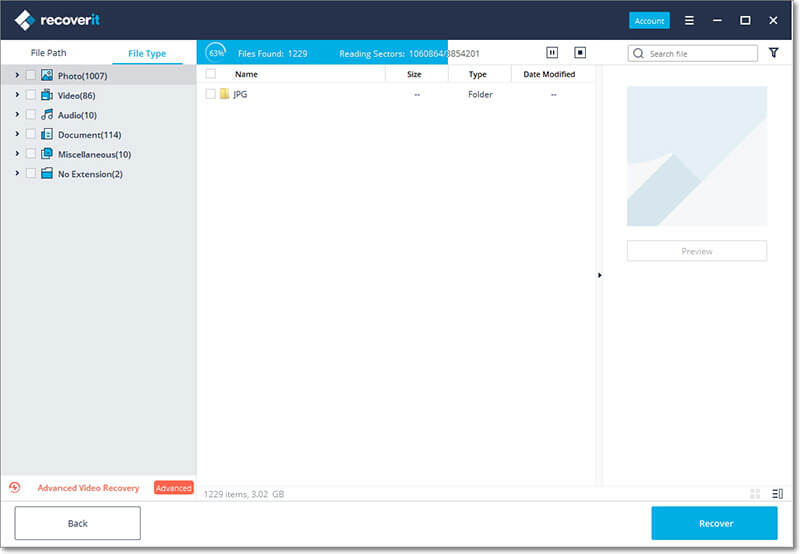Click the Recover button
Screen dimensions: 800x554
(x=714, y=523)
